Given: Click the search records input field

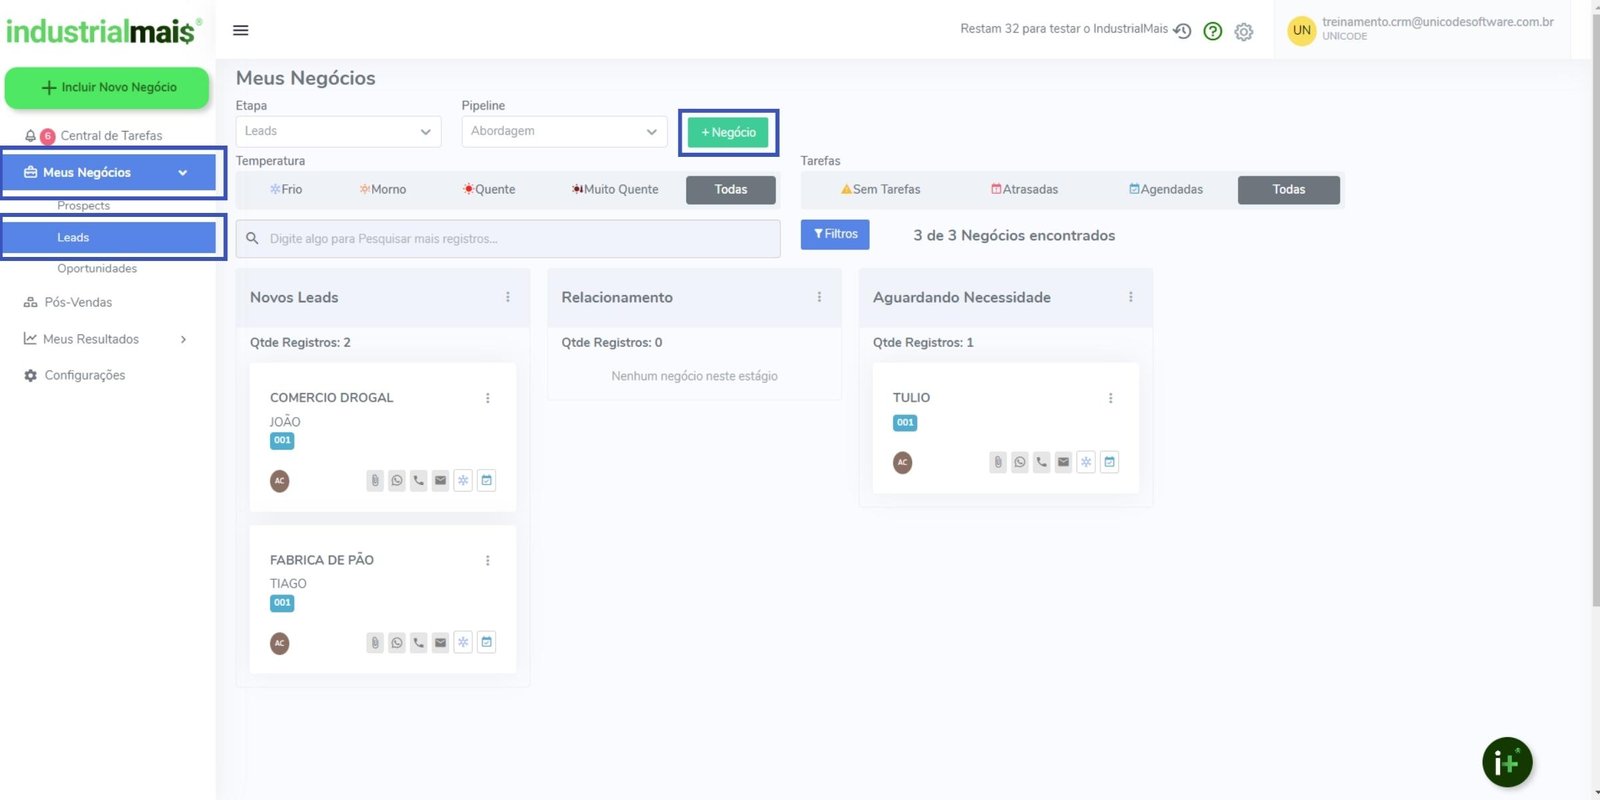Looking at the screenshot, I should click(510, 239).
